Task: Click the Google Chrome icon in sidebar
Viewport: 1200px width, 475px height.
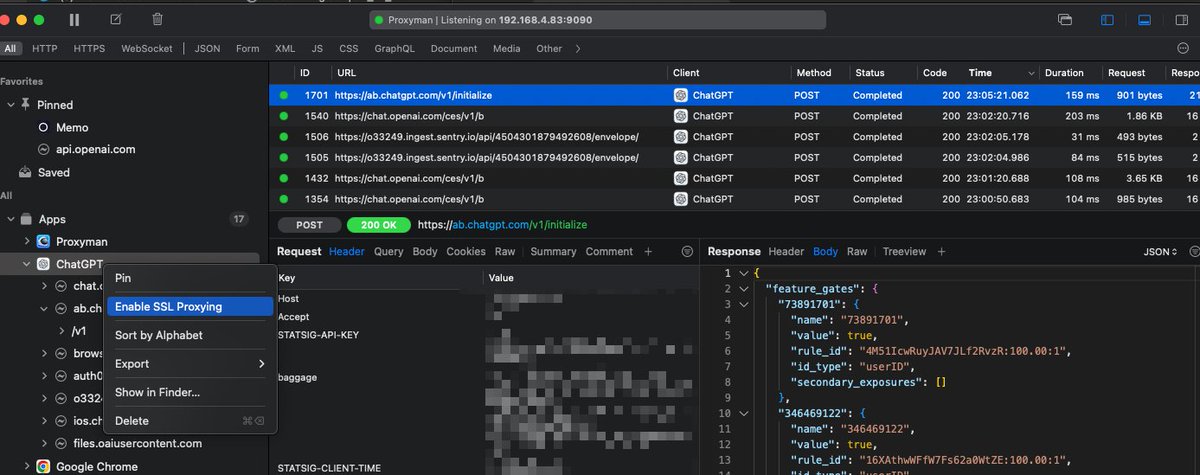Action: click(x=44, y=466)
